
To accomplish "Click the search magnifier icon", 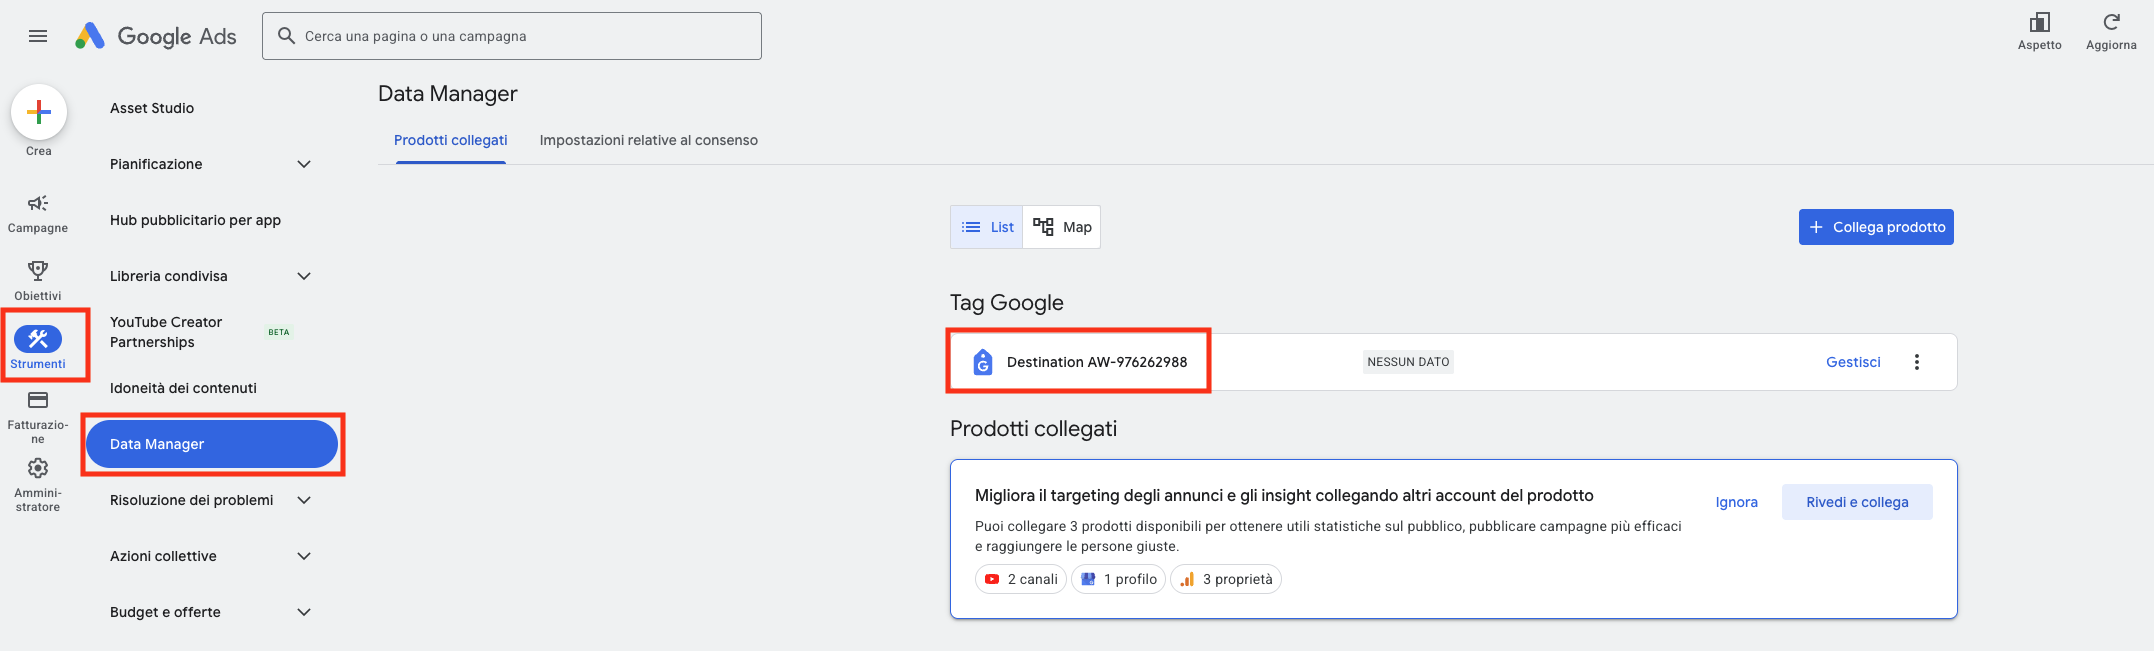I will 286,36.
